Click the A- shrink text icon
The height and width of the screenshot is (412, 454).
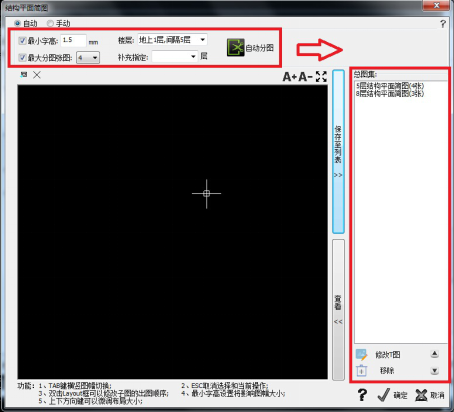[305, 77]
